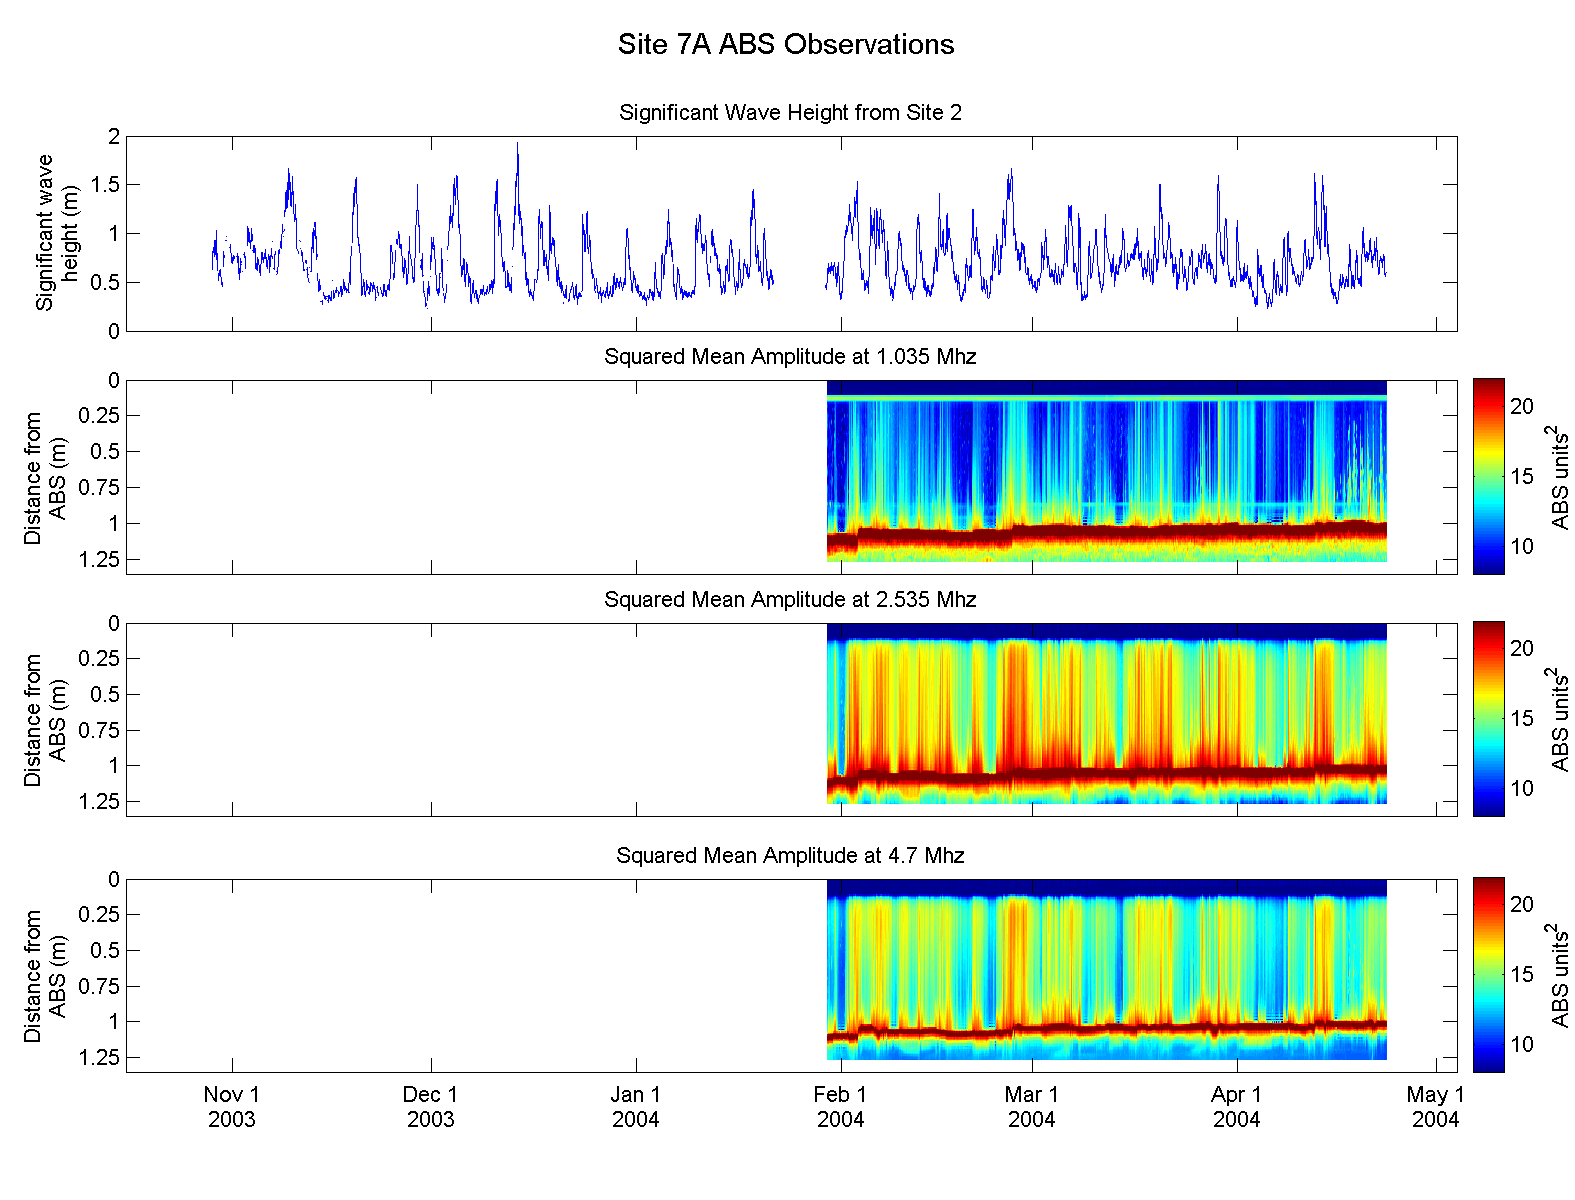Click the Dec 1 2003 axis label

pos(430,1107)
